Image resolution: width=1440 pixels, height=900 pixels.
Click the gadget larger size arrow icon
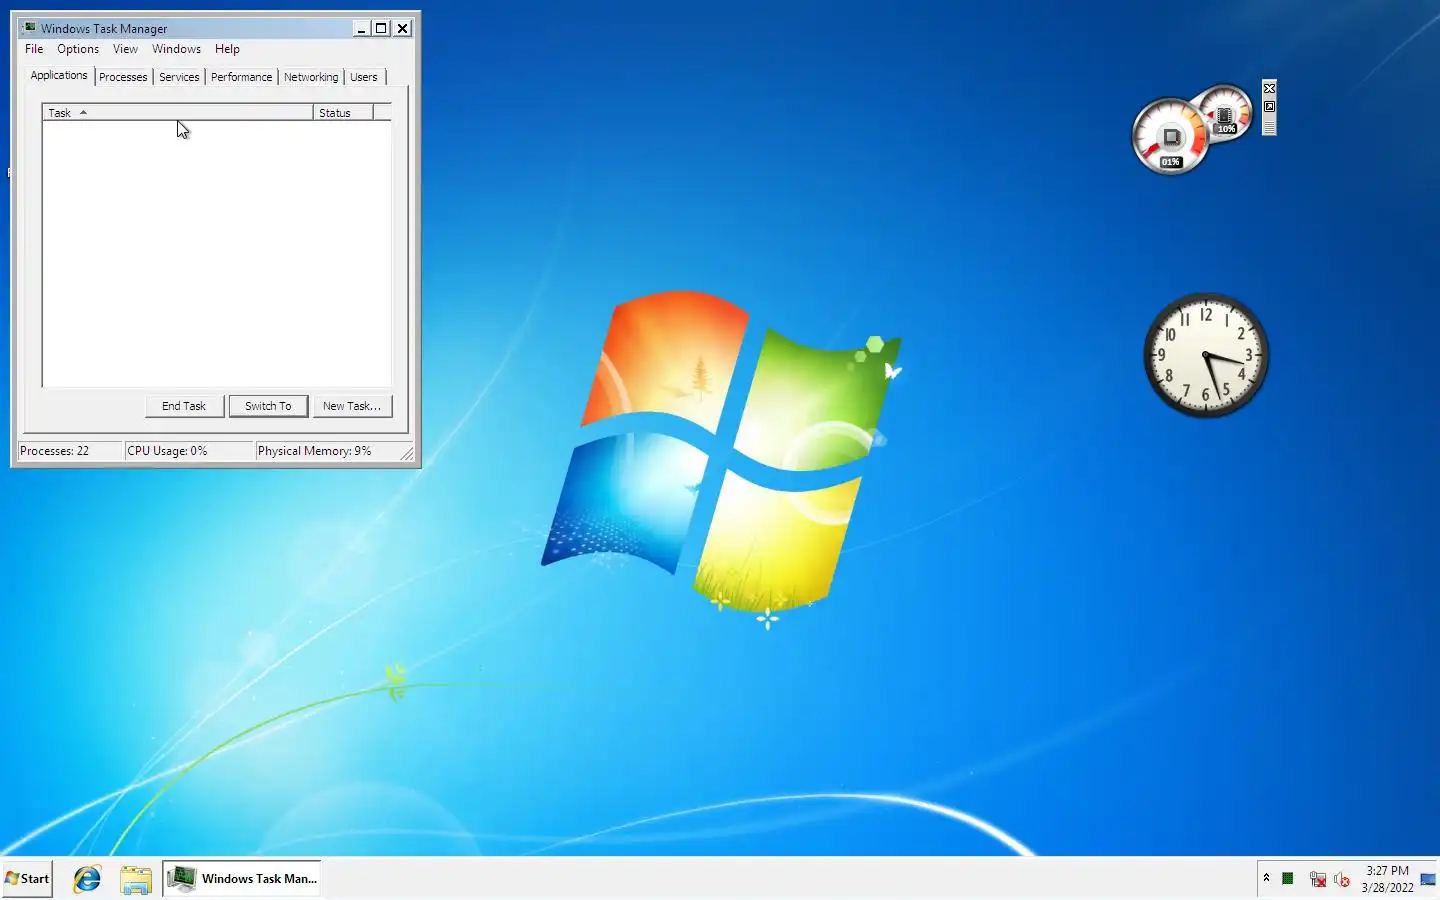(1269, 107)
